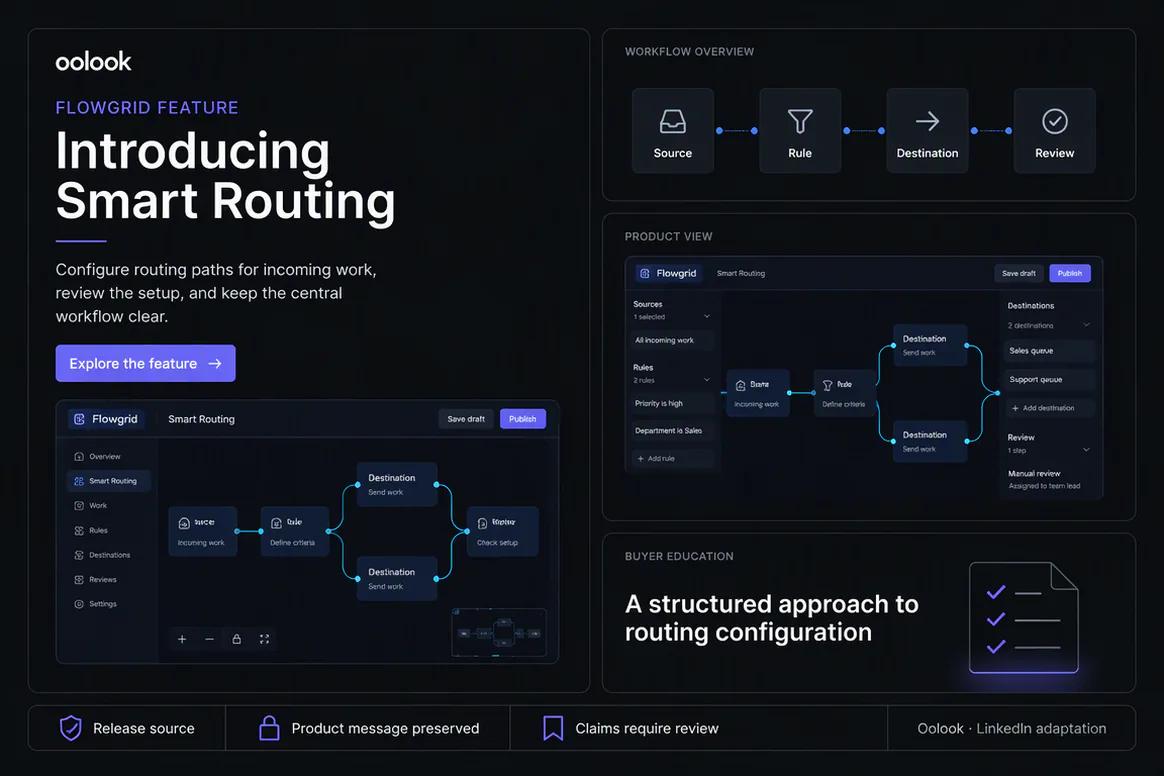Zoom in with the plus canvas control

click(x=182, y=639)
